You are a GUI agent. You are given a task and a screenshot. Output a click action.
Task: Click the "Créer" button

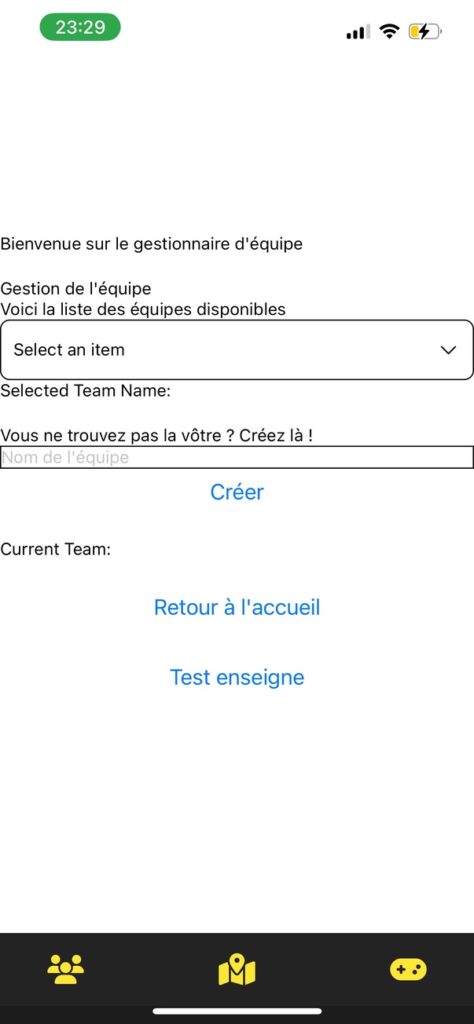click(237, 492)
